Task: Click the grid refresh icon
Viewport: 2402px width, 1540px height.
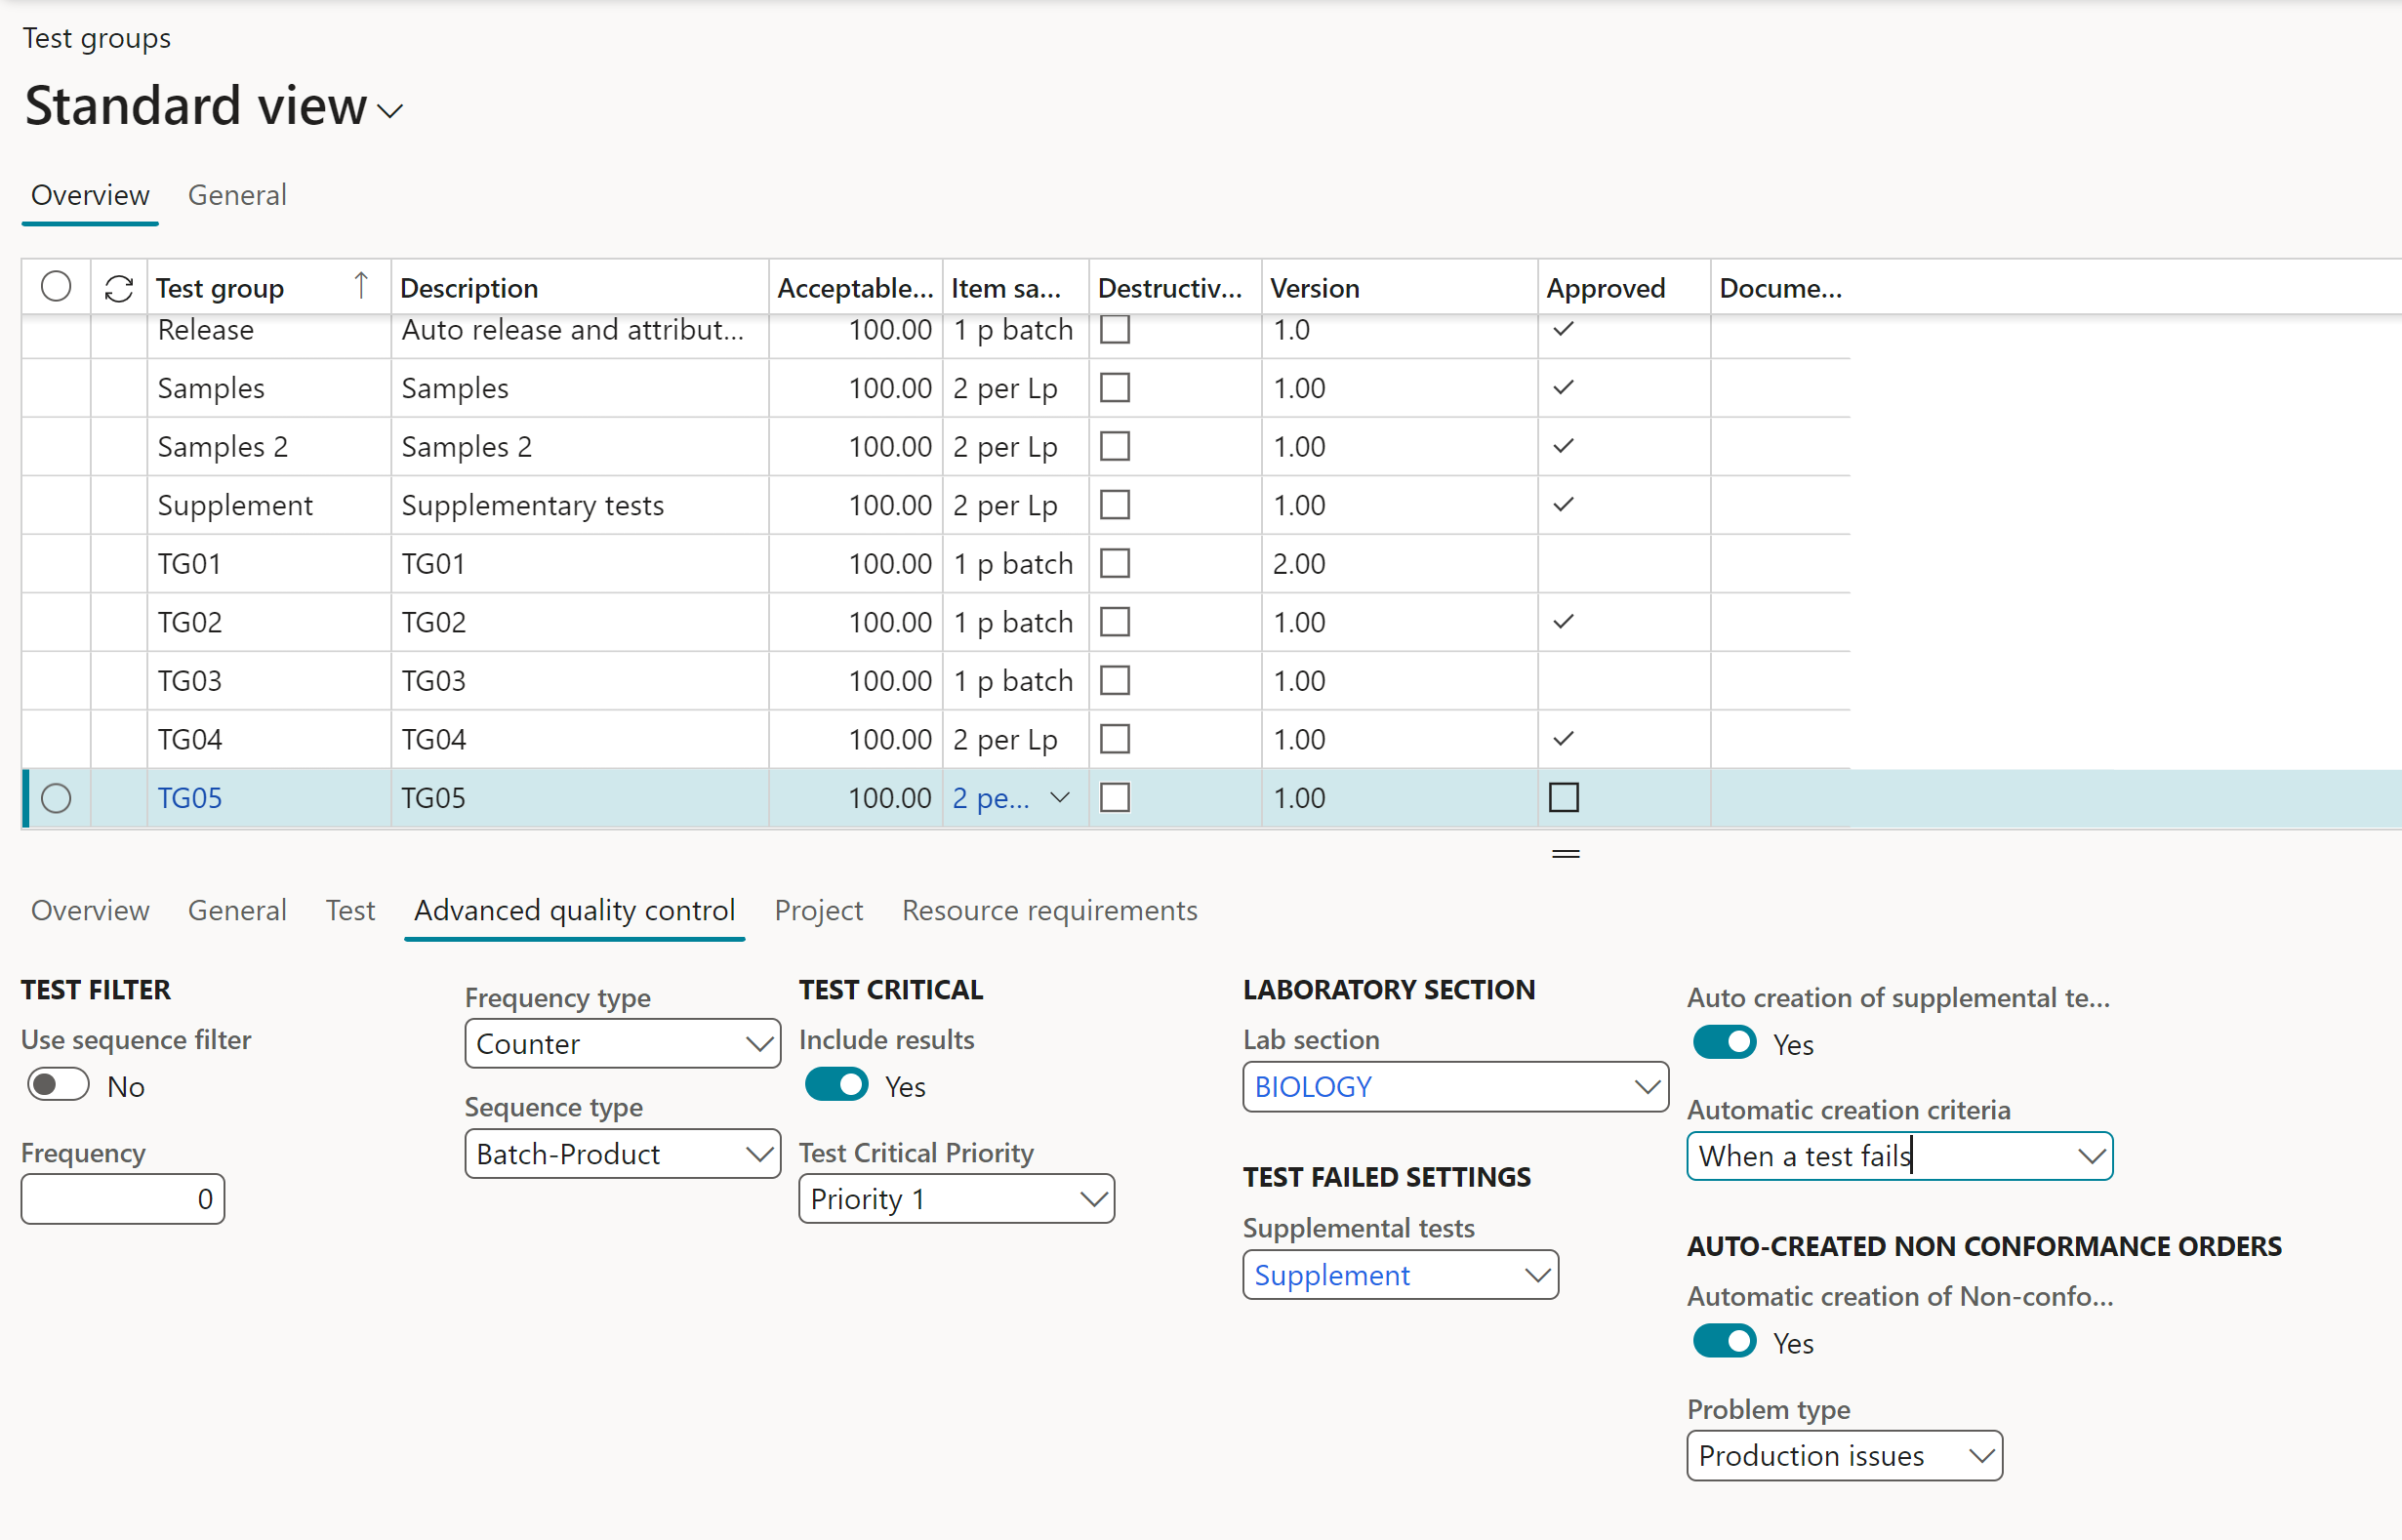Action: [x=119, y=289]
